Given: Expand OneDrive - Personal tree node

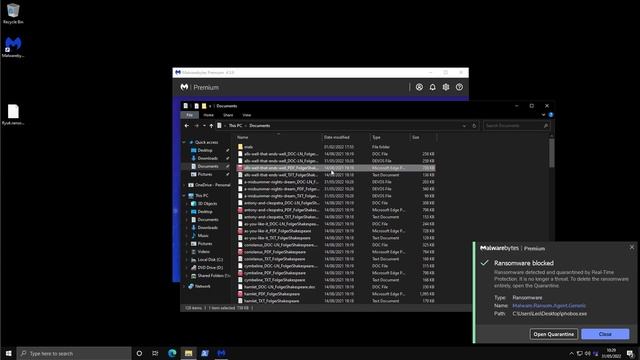Looking at the screenshot, I should [x=184, y=185].
